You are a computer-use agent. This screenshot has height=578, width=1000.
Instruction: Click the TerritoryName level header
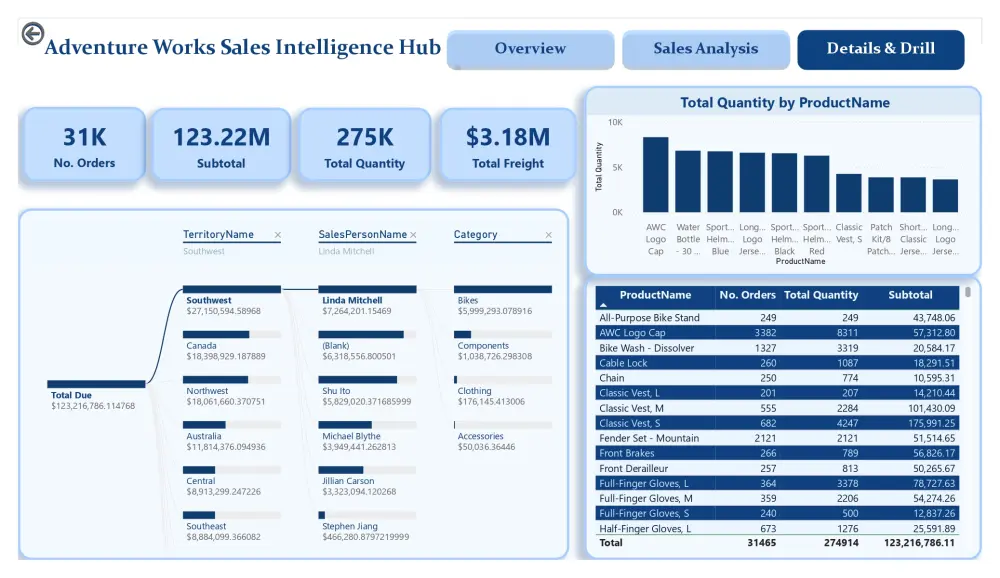click(218, 235)
